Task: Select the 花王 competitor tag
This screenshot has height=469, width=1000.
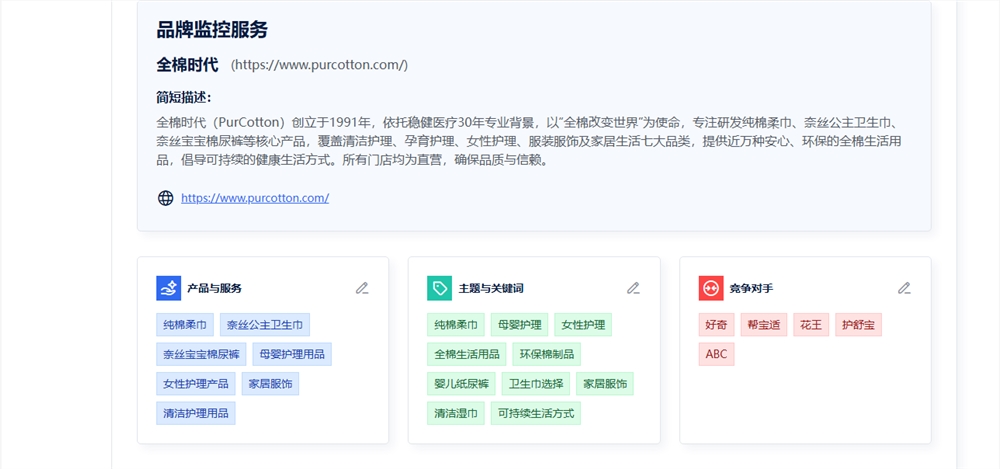Action: click(811, 325)
